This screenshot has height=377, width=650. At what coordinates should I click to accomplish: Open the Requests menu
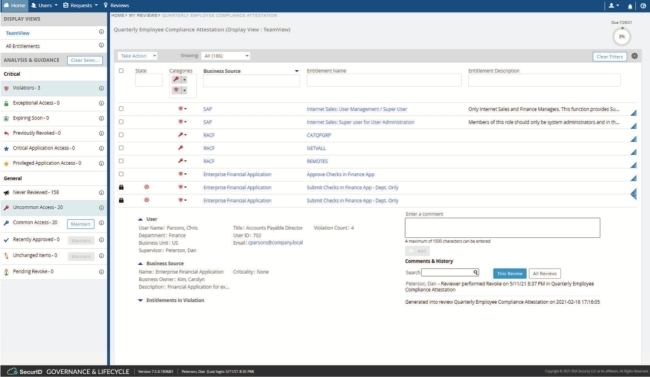point(80,5)
